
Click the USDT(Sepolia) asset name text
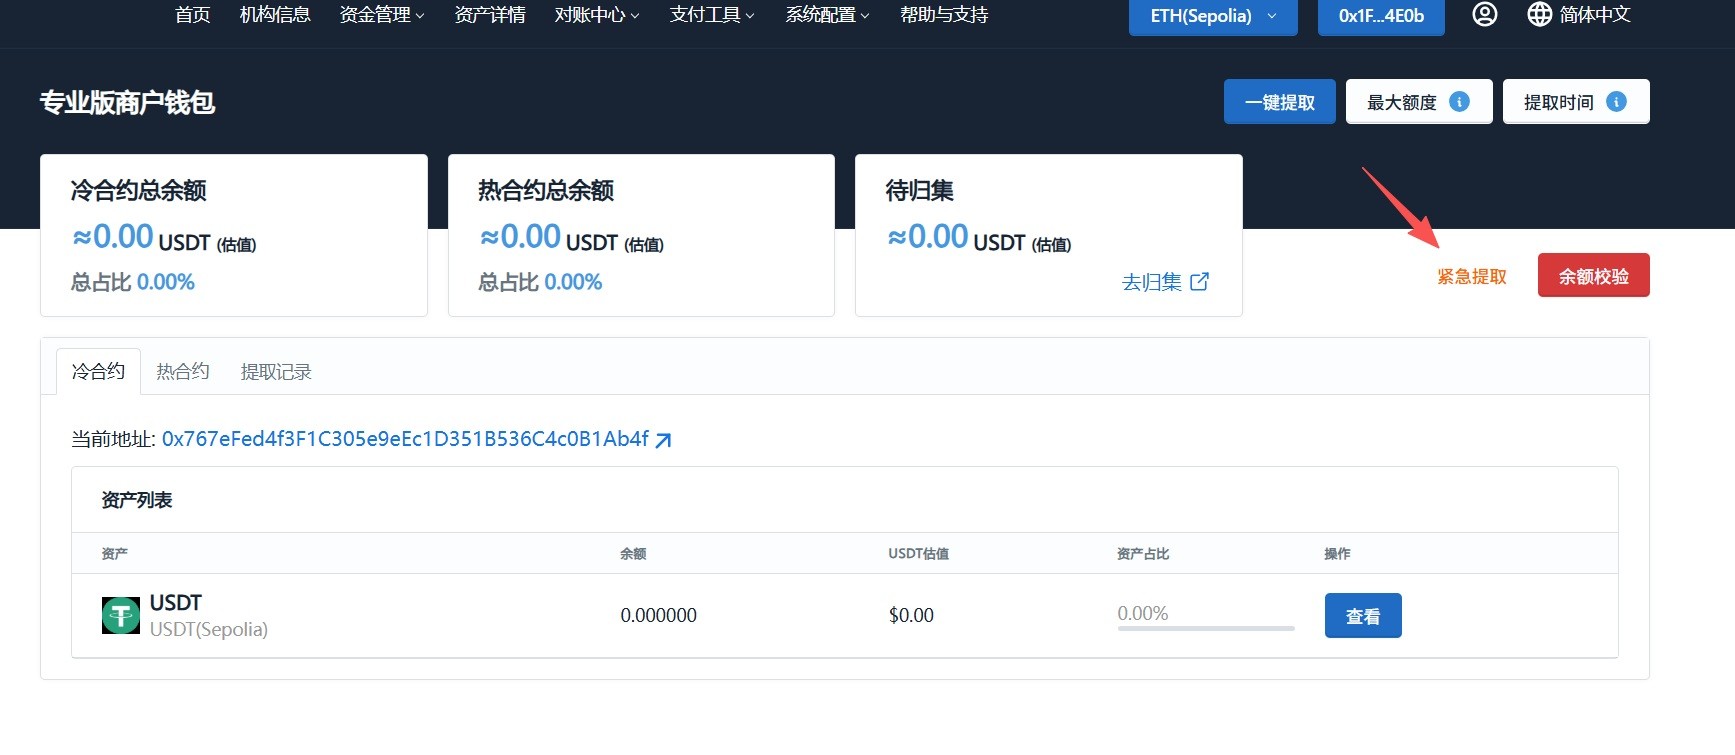click(209, 629)
